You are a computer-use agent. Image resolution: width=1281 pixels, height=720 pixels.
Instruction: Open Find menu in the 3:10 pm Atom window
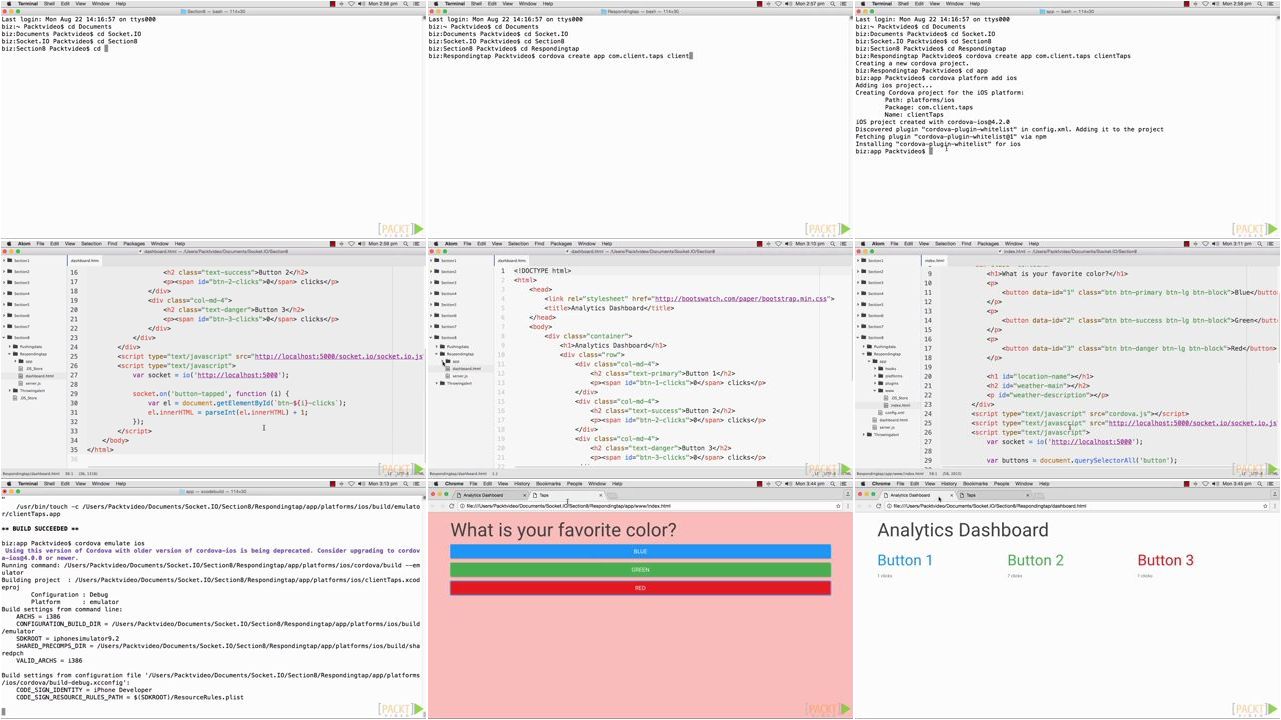click(539, 244)
